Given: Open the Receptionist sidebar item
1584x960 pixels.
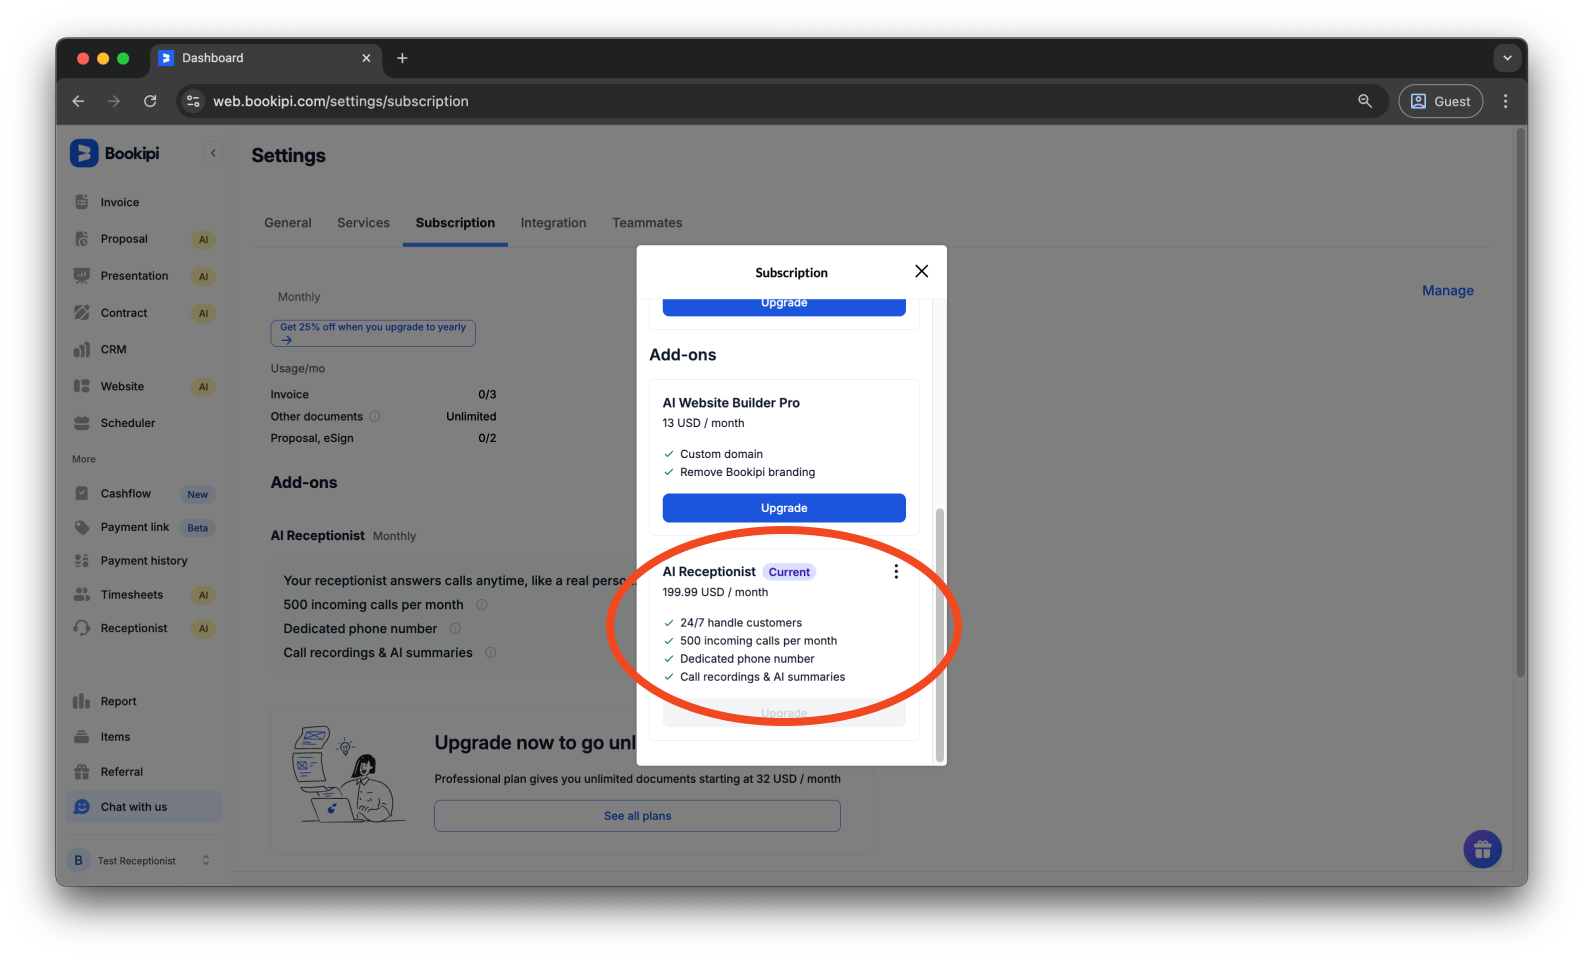Looking at the screenshot, I should (x=144, y=628).
